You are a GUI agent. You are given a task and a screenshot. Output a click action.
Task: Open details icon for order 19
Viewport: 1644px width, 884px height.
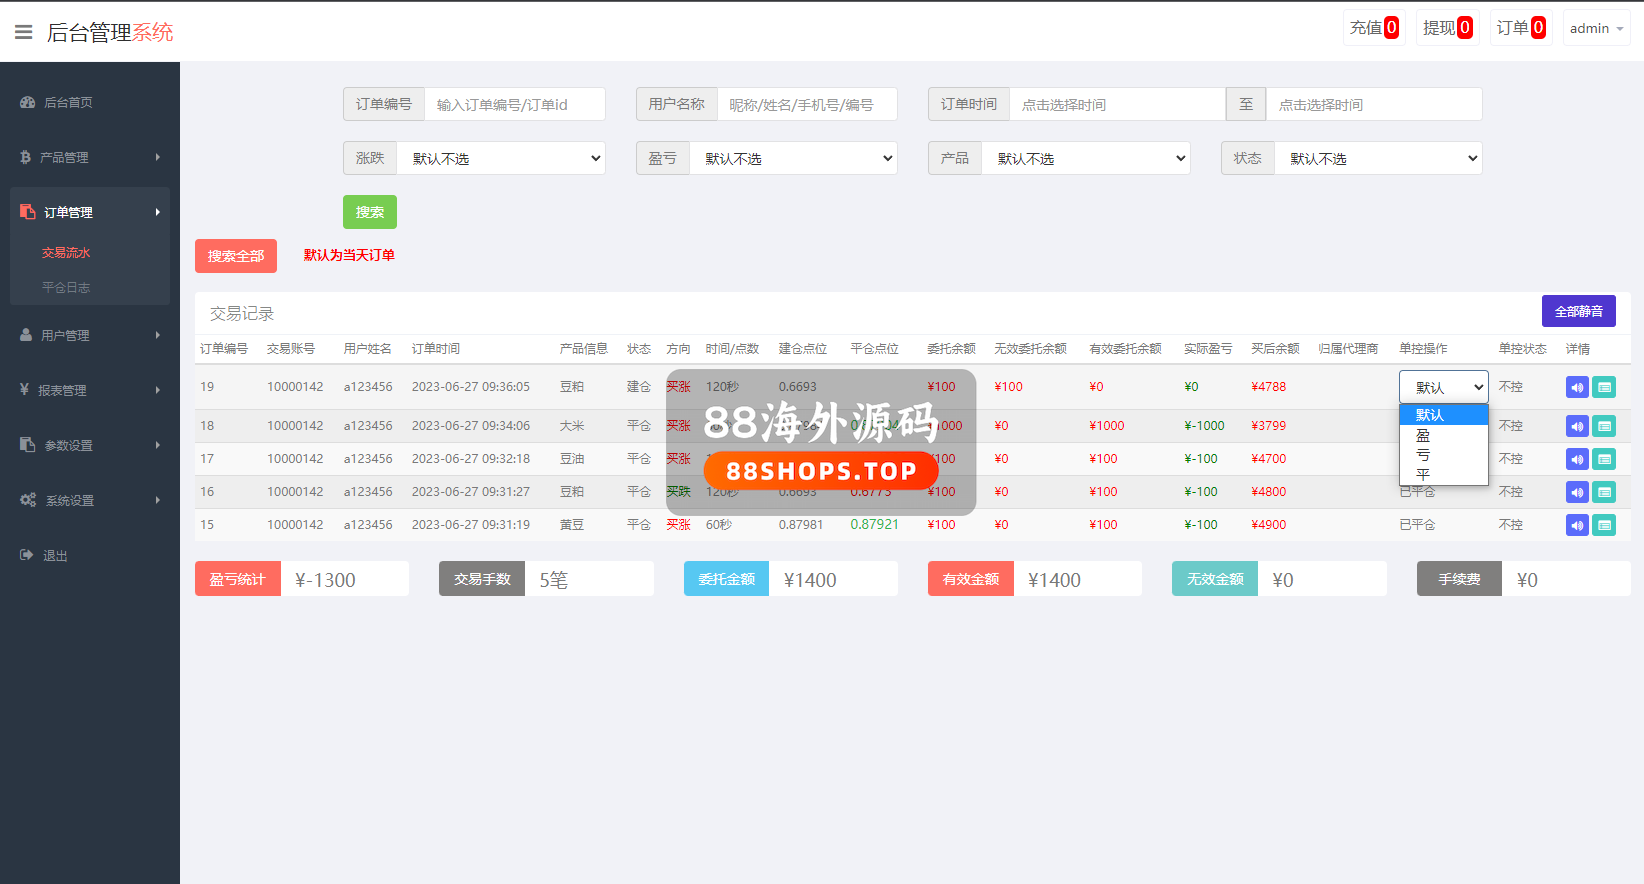tap(1604, 388)
